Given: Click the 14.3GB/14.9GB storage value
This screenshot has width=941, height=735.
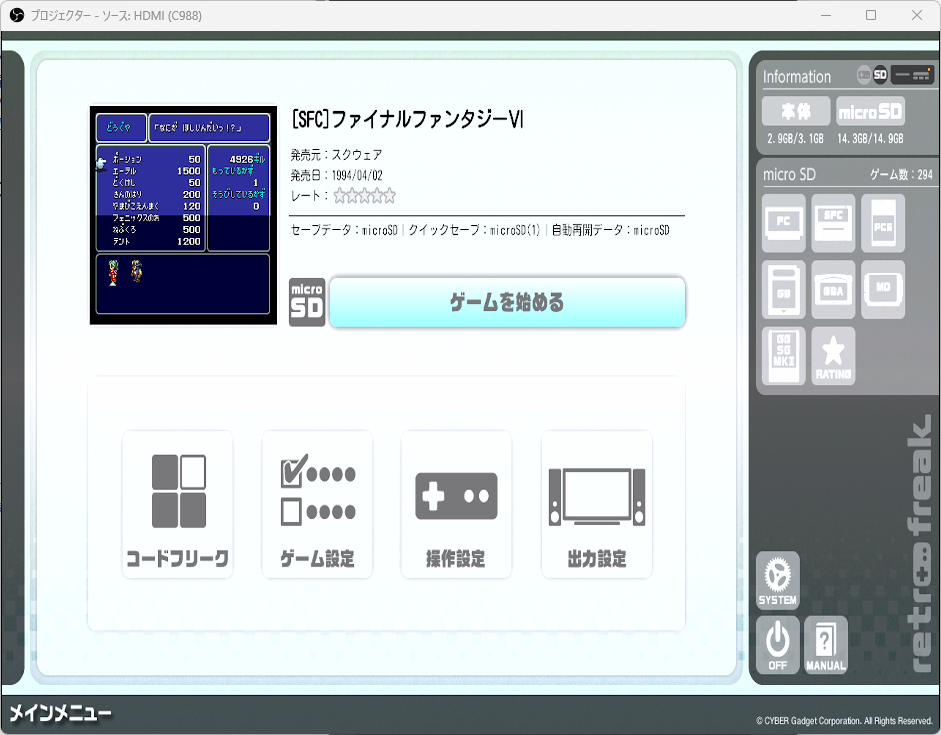Looking at the screenshot, I should tap(870, 139).
